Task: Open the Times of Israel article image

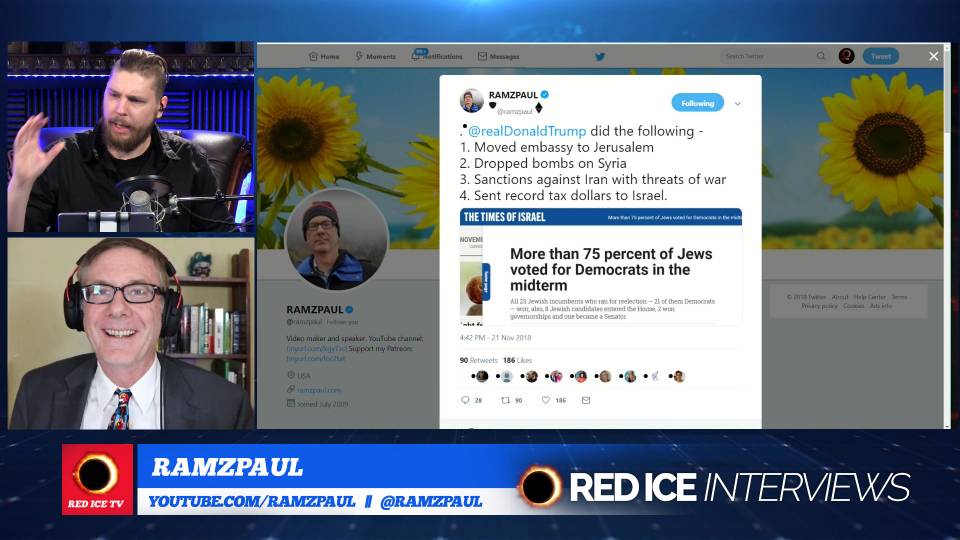Action: pyautogui.click(x=601, y=267)
